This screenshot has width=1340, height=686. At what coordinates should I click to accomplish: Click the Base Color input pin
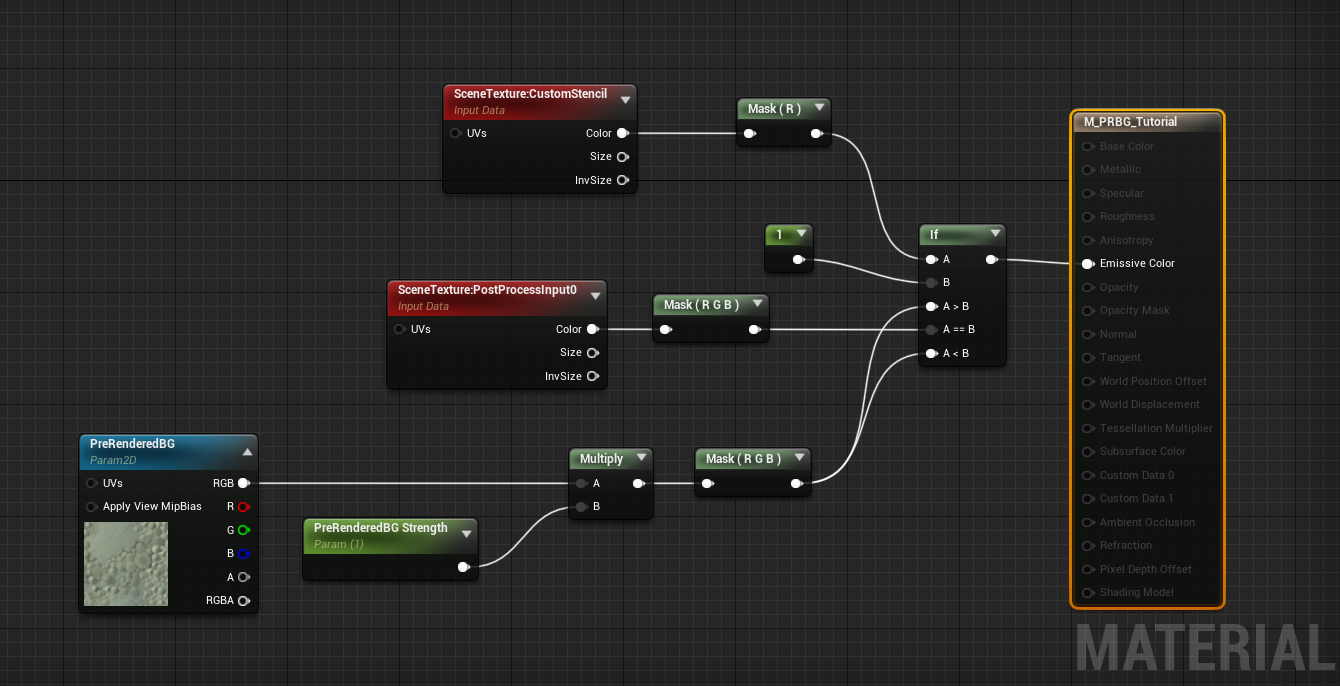click(x=1087, y=146)
